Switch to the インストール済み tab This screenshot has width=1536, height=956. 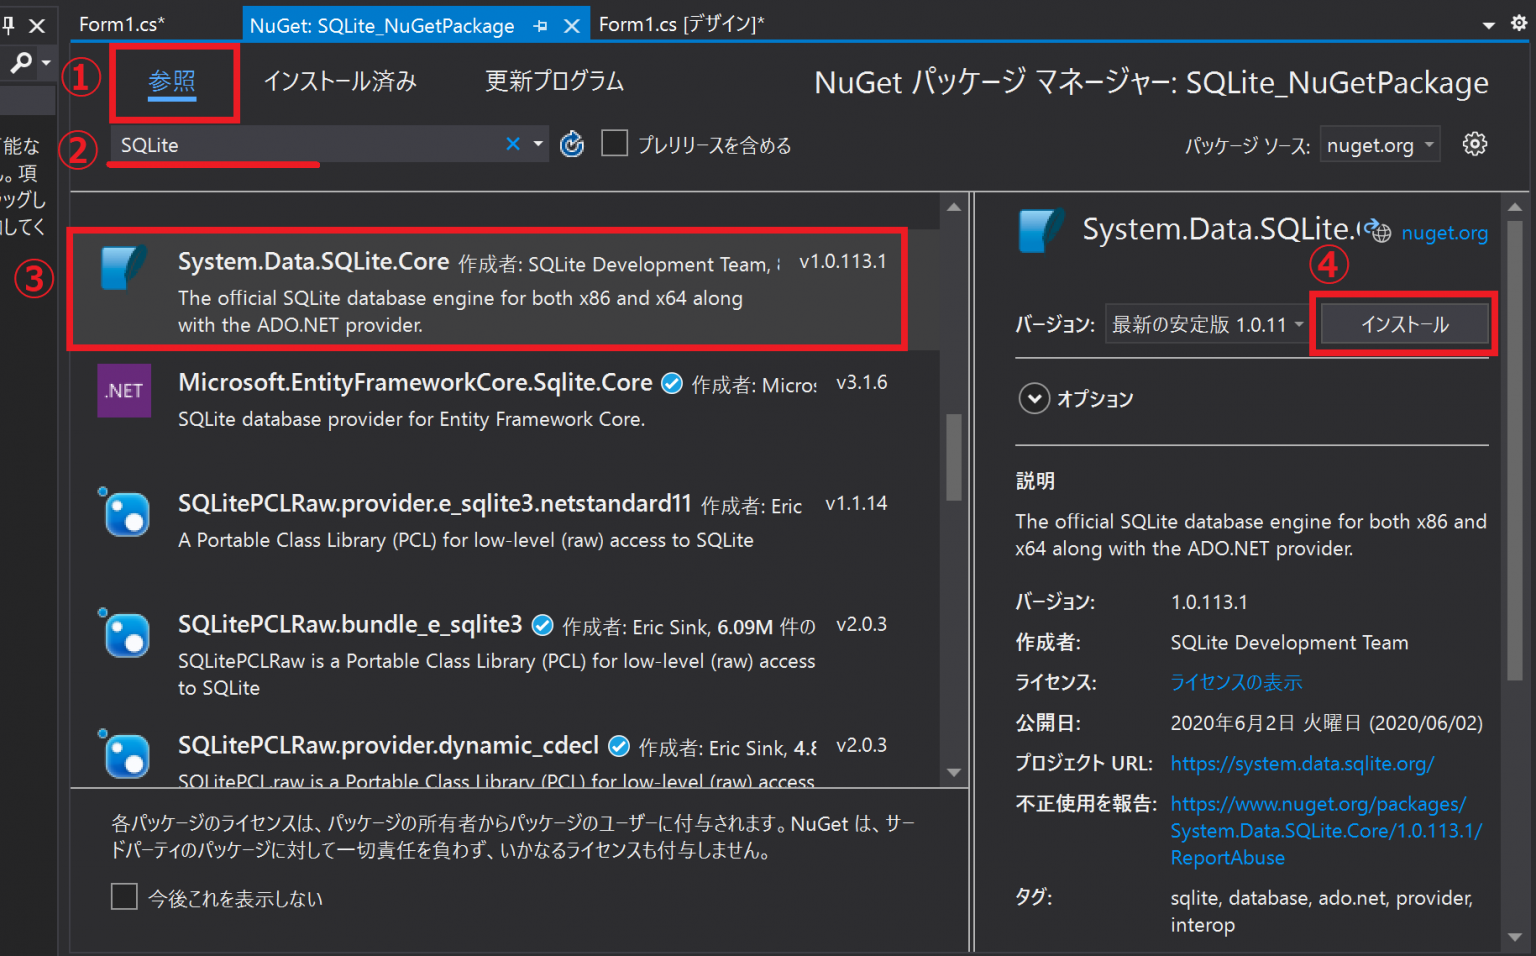click(x=340, y=81)
